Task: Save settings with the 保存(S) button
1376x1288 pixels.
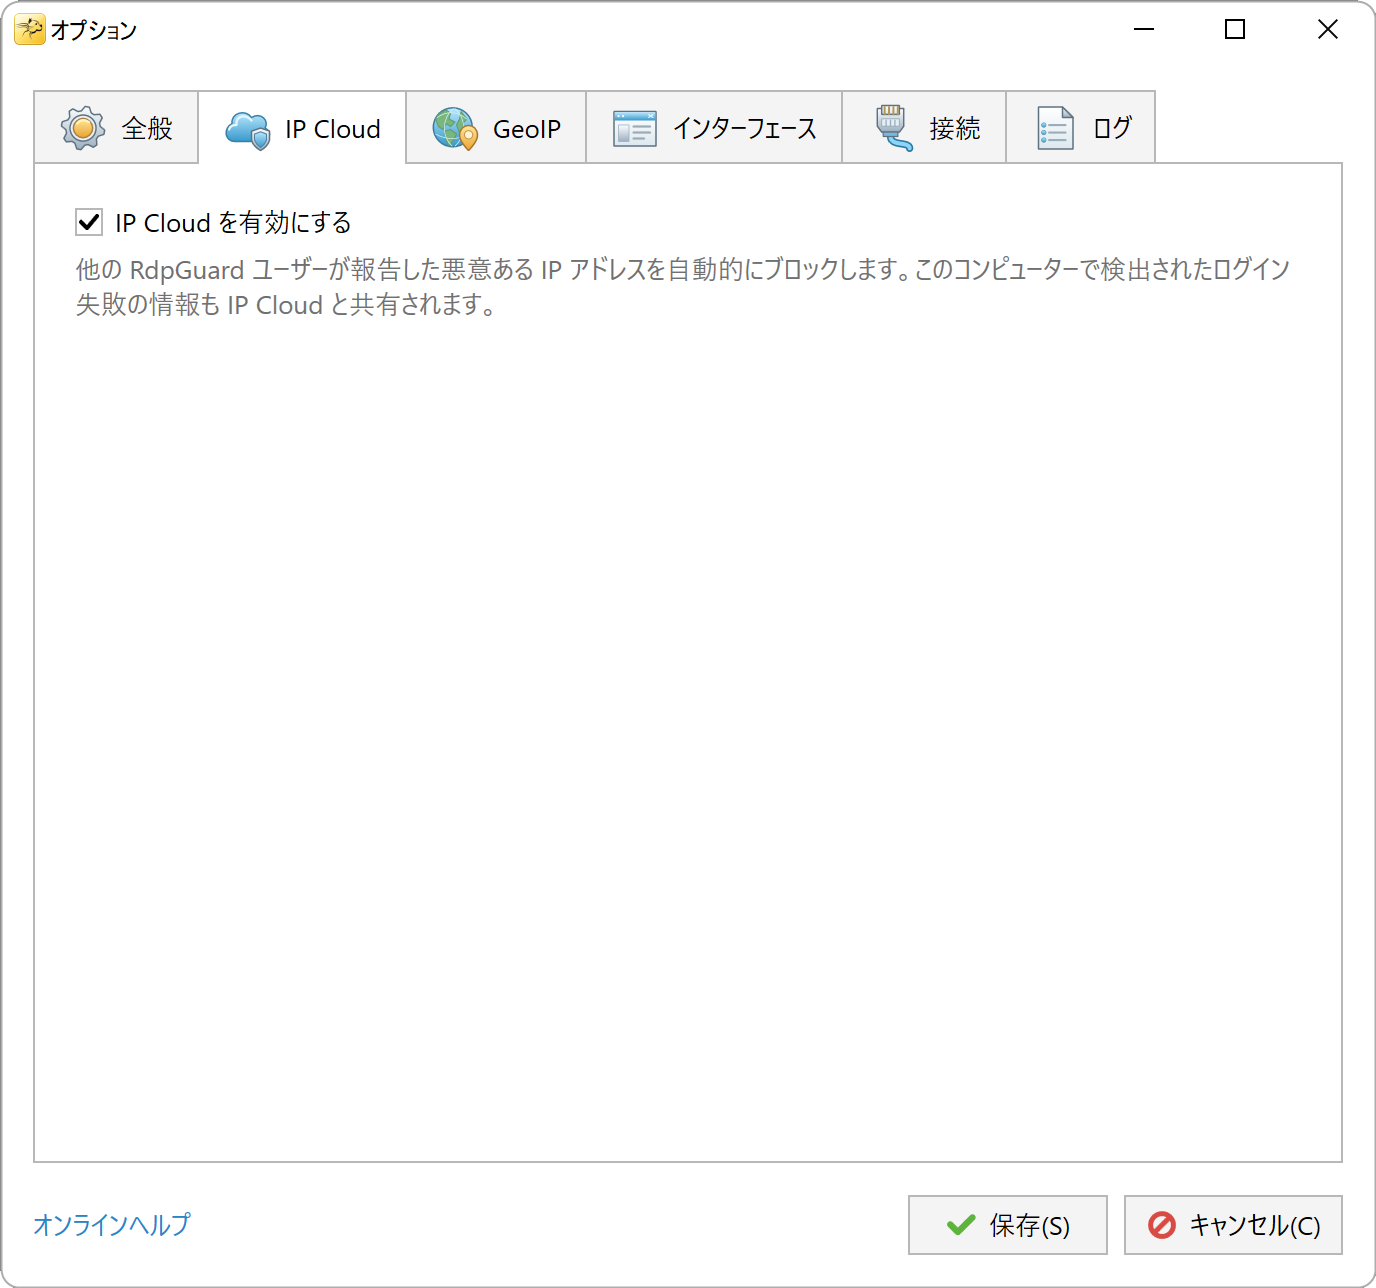Action: coord(1008,1225)
